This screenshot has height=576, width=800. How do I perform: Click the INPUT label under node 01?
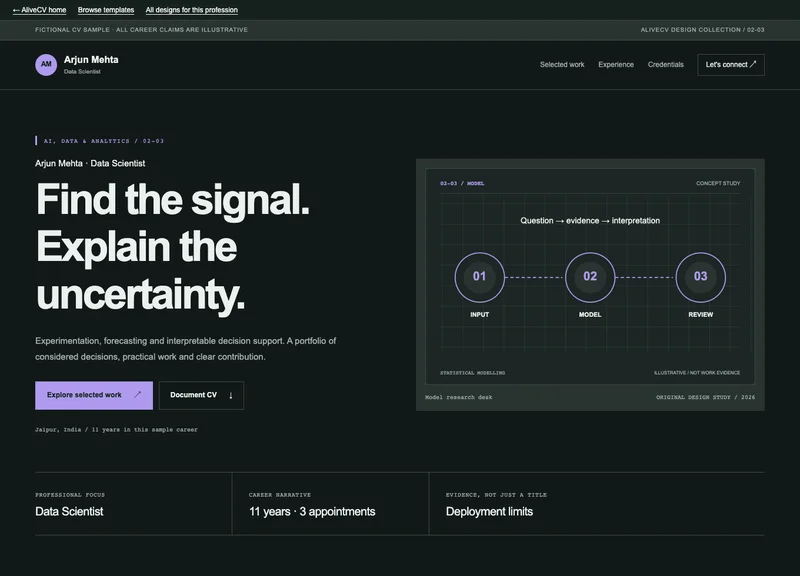(480, 315)
